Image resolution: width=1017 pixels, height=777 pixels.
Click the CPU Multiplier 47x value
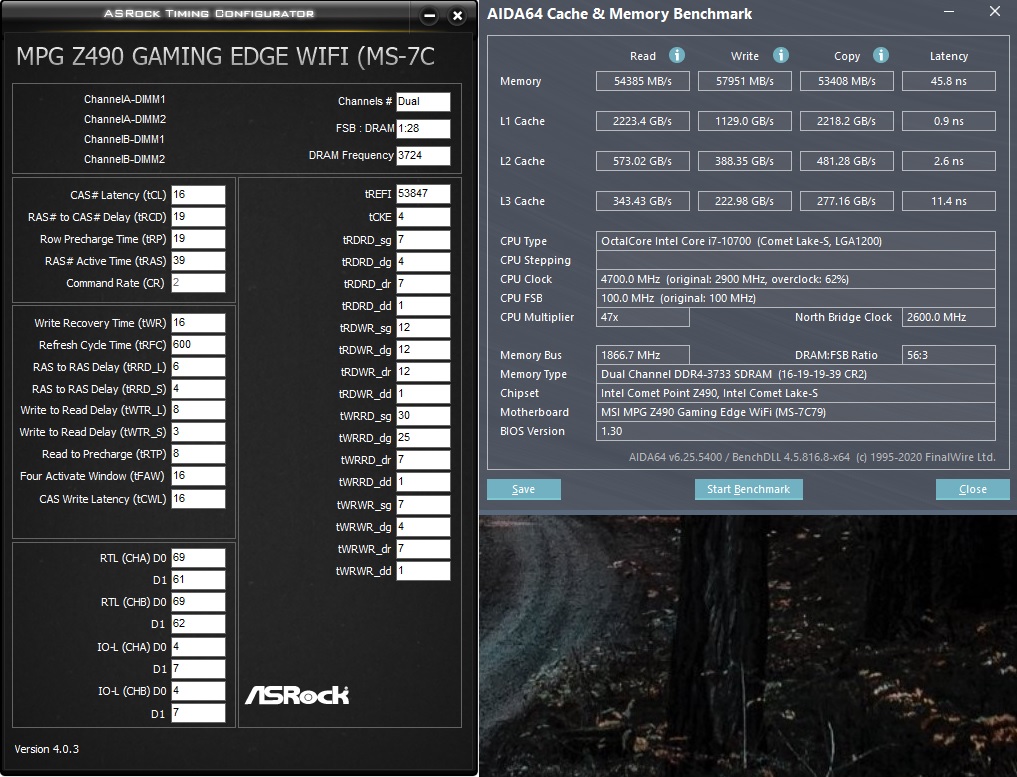pyautogui.click(x=642, y=317)
